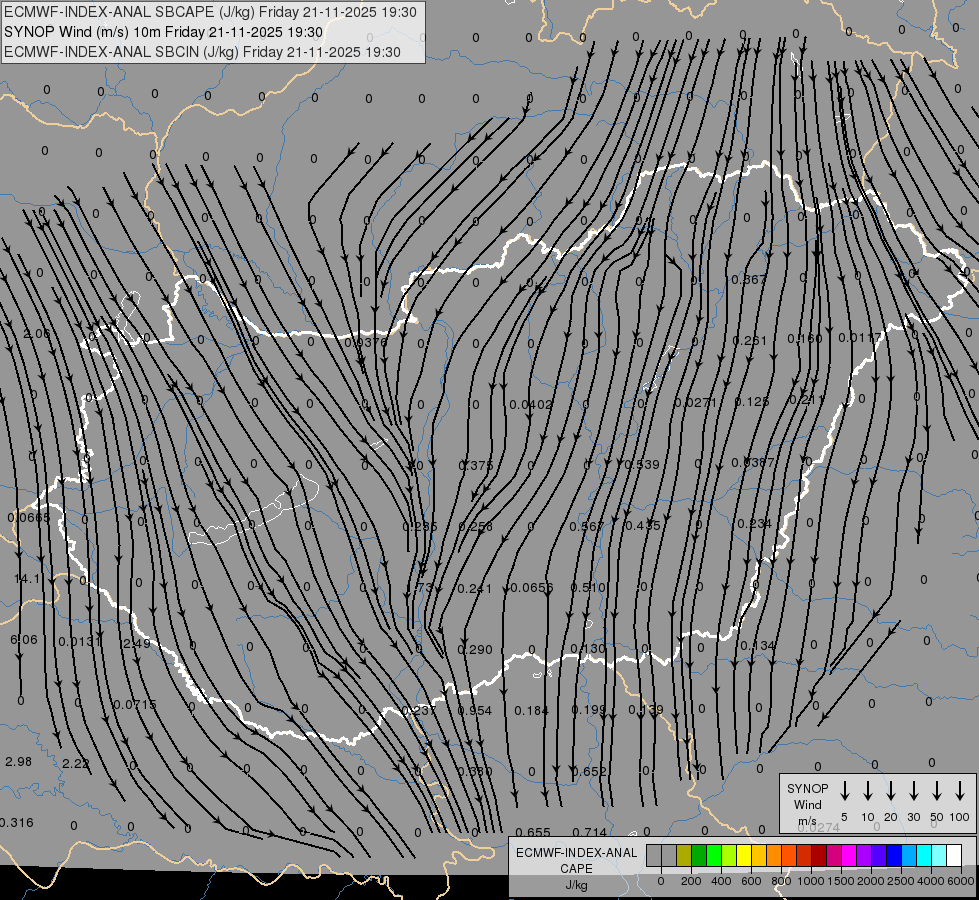Click the map value 0.316
979x900 pixels.
coord(16,823)
